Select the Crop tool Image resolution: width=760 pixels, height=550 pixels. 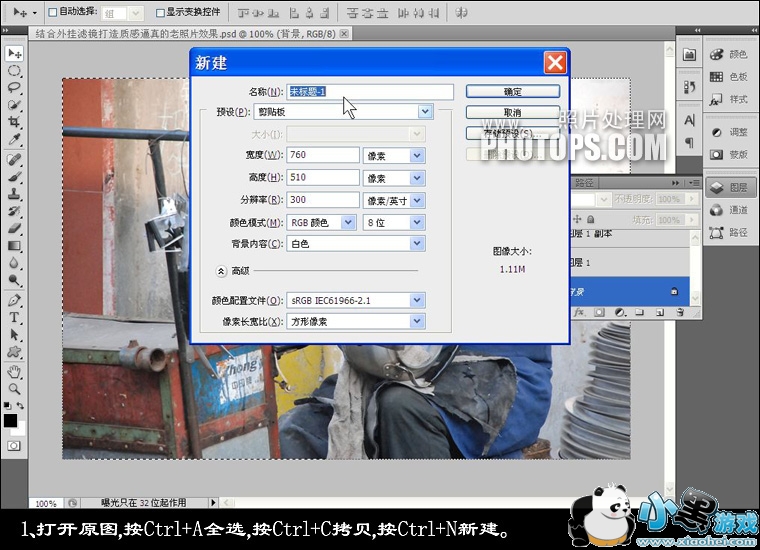(15, 122)
